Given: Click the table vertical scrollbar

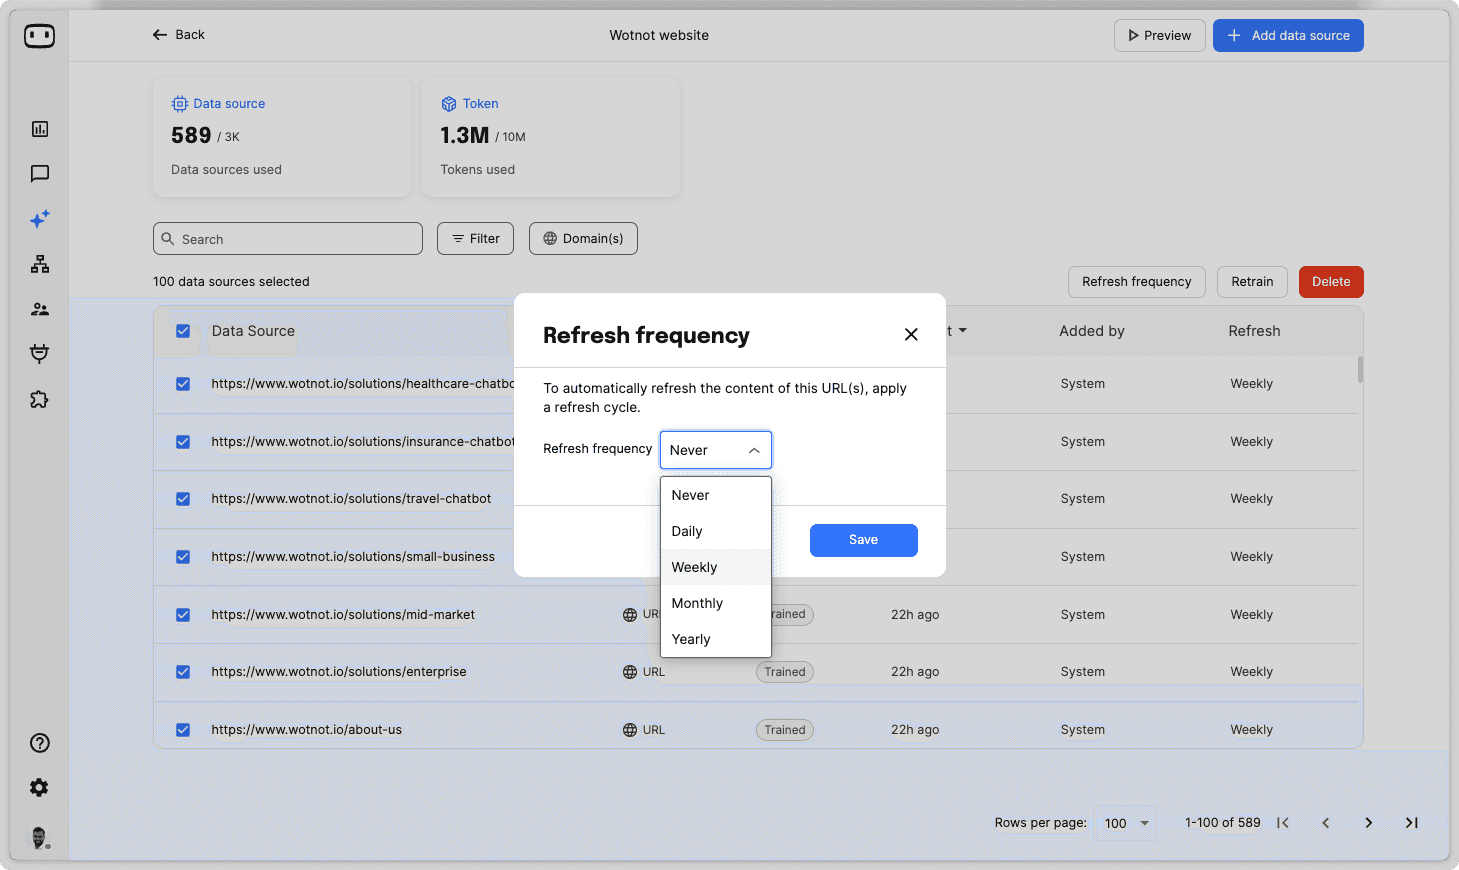Looking at the screenshot, I should click(x=1360, y=369).
